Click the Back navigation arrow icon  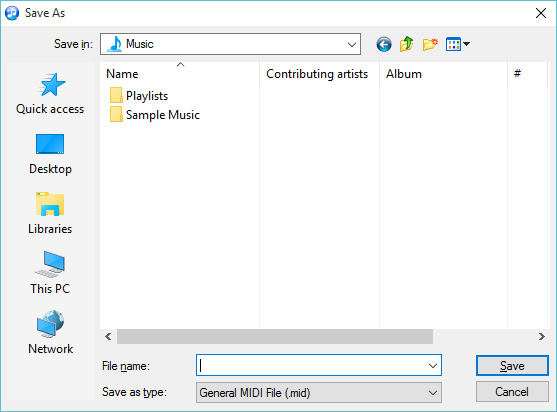384,44
